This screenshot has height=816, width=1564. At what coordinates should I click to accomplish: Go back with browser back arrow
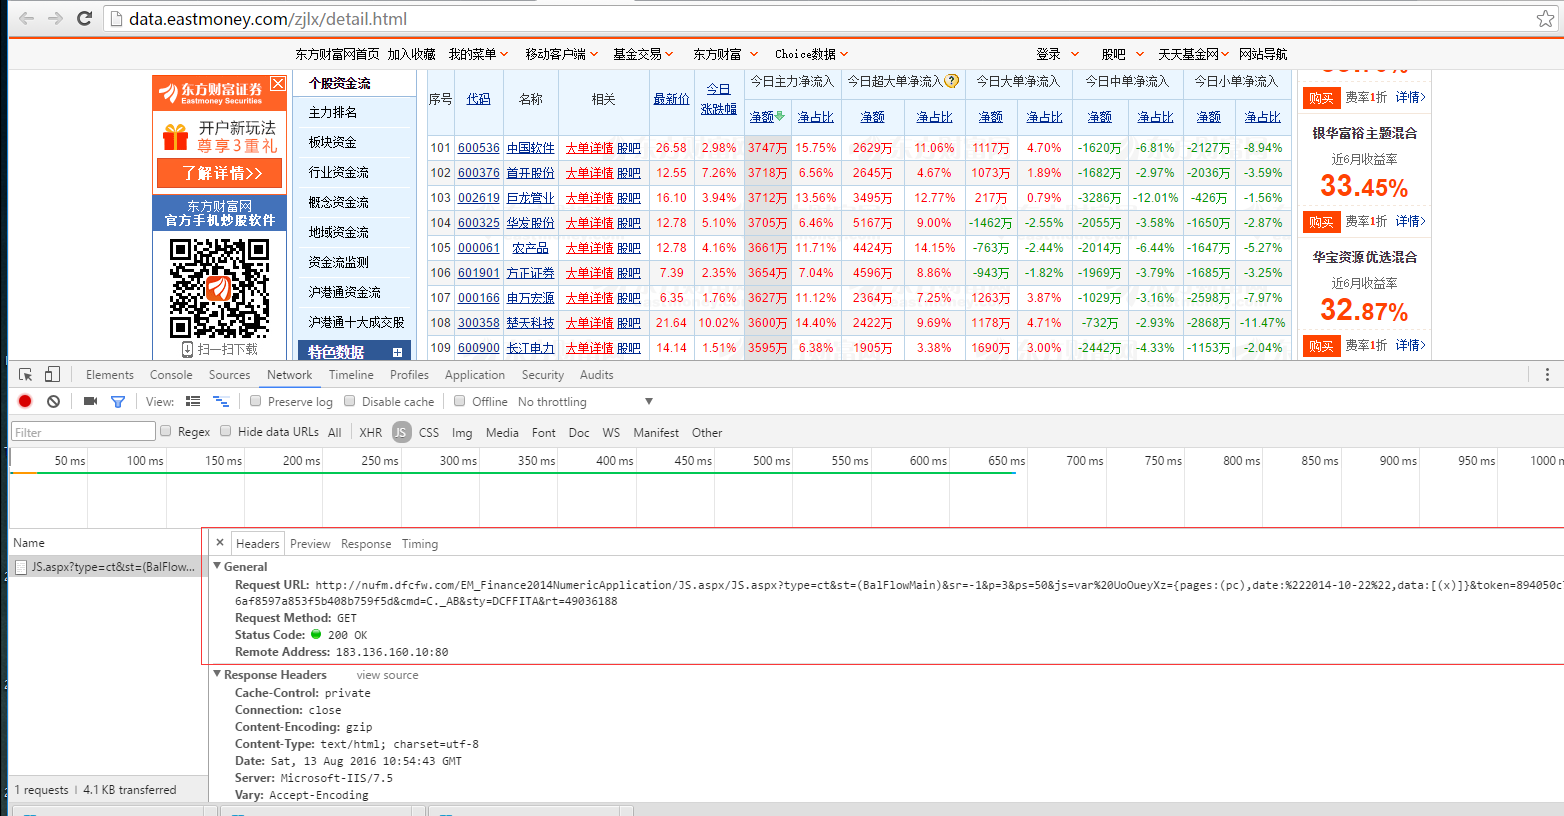coord(27,18)
